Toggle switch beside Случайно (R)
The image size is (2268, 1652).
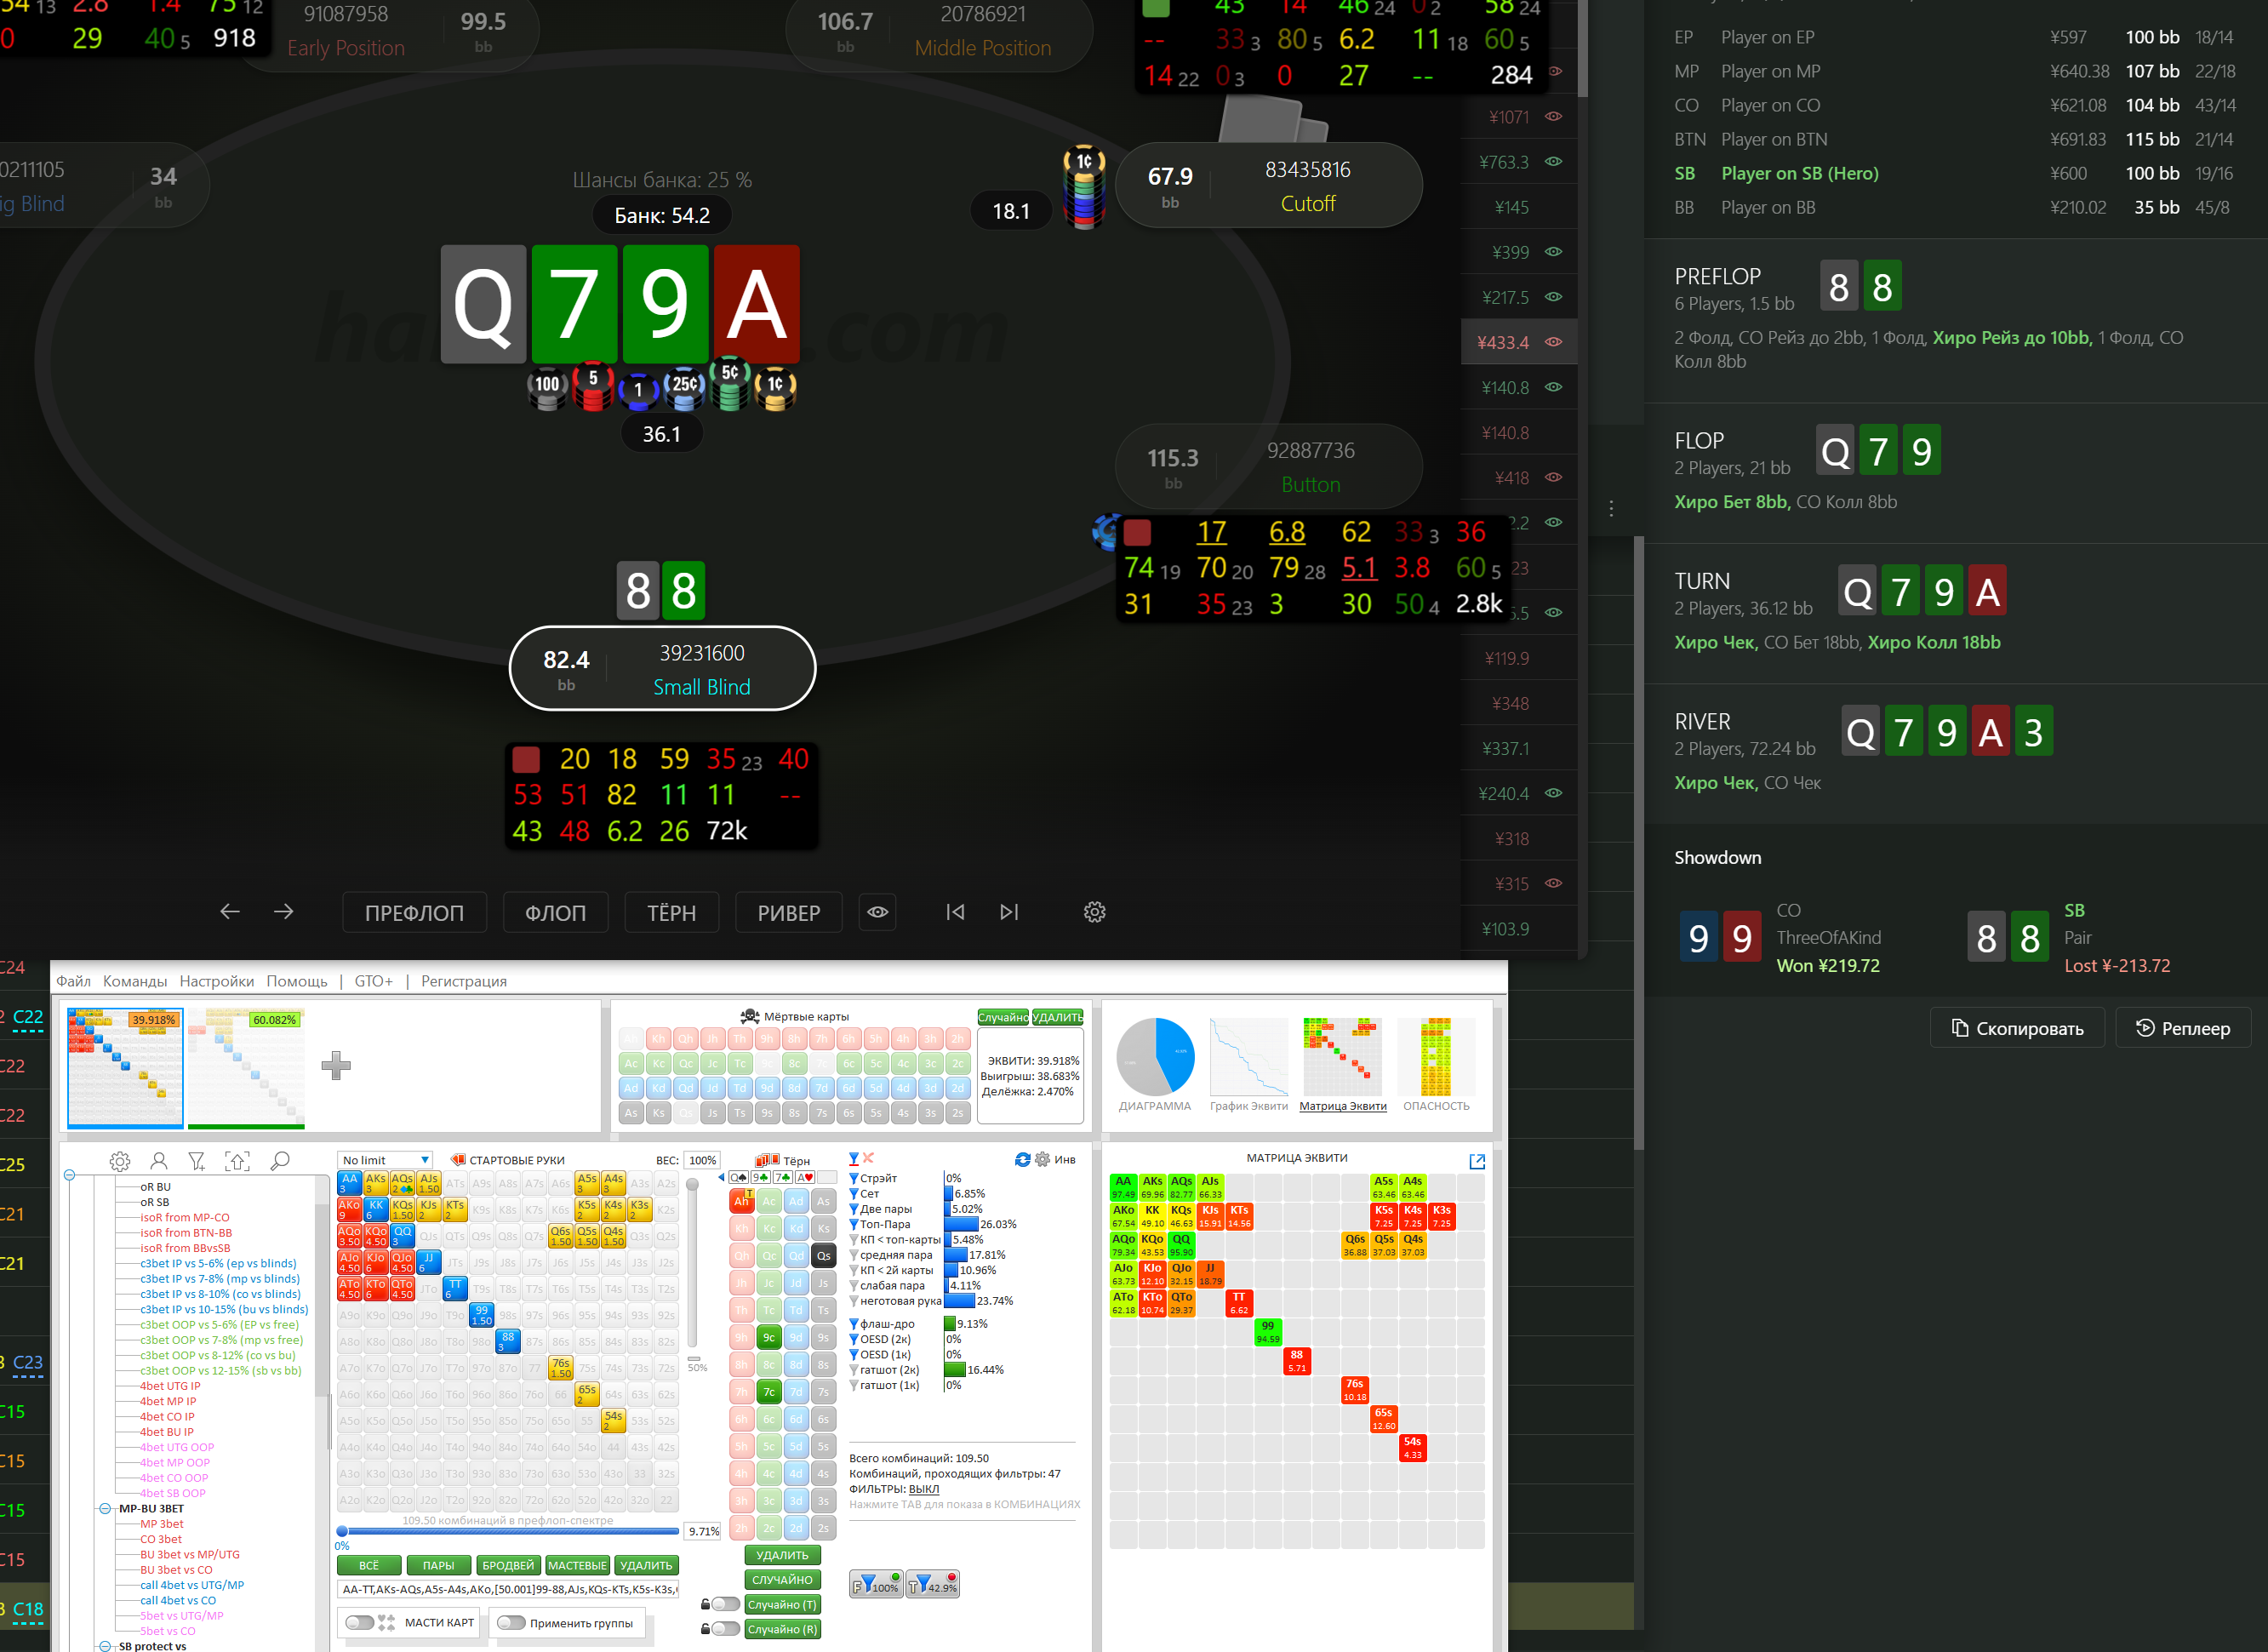(x=726, y=1629)
